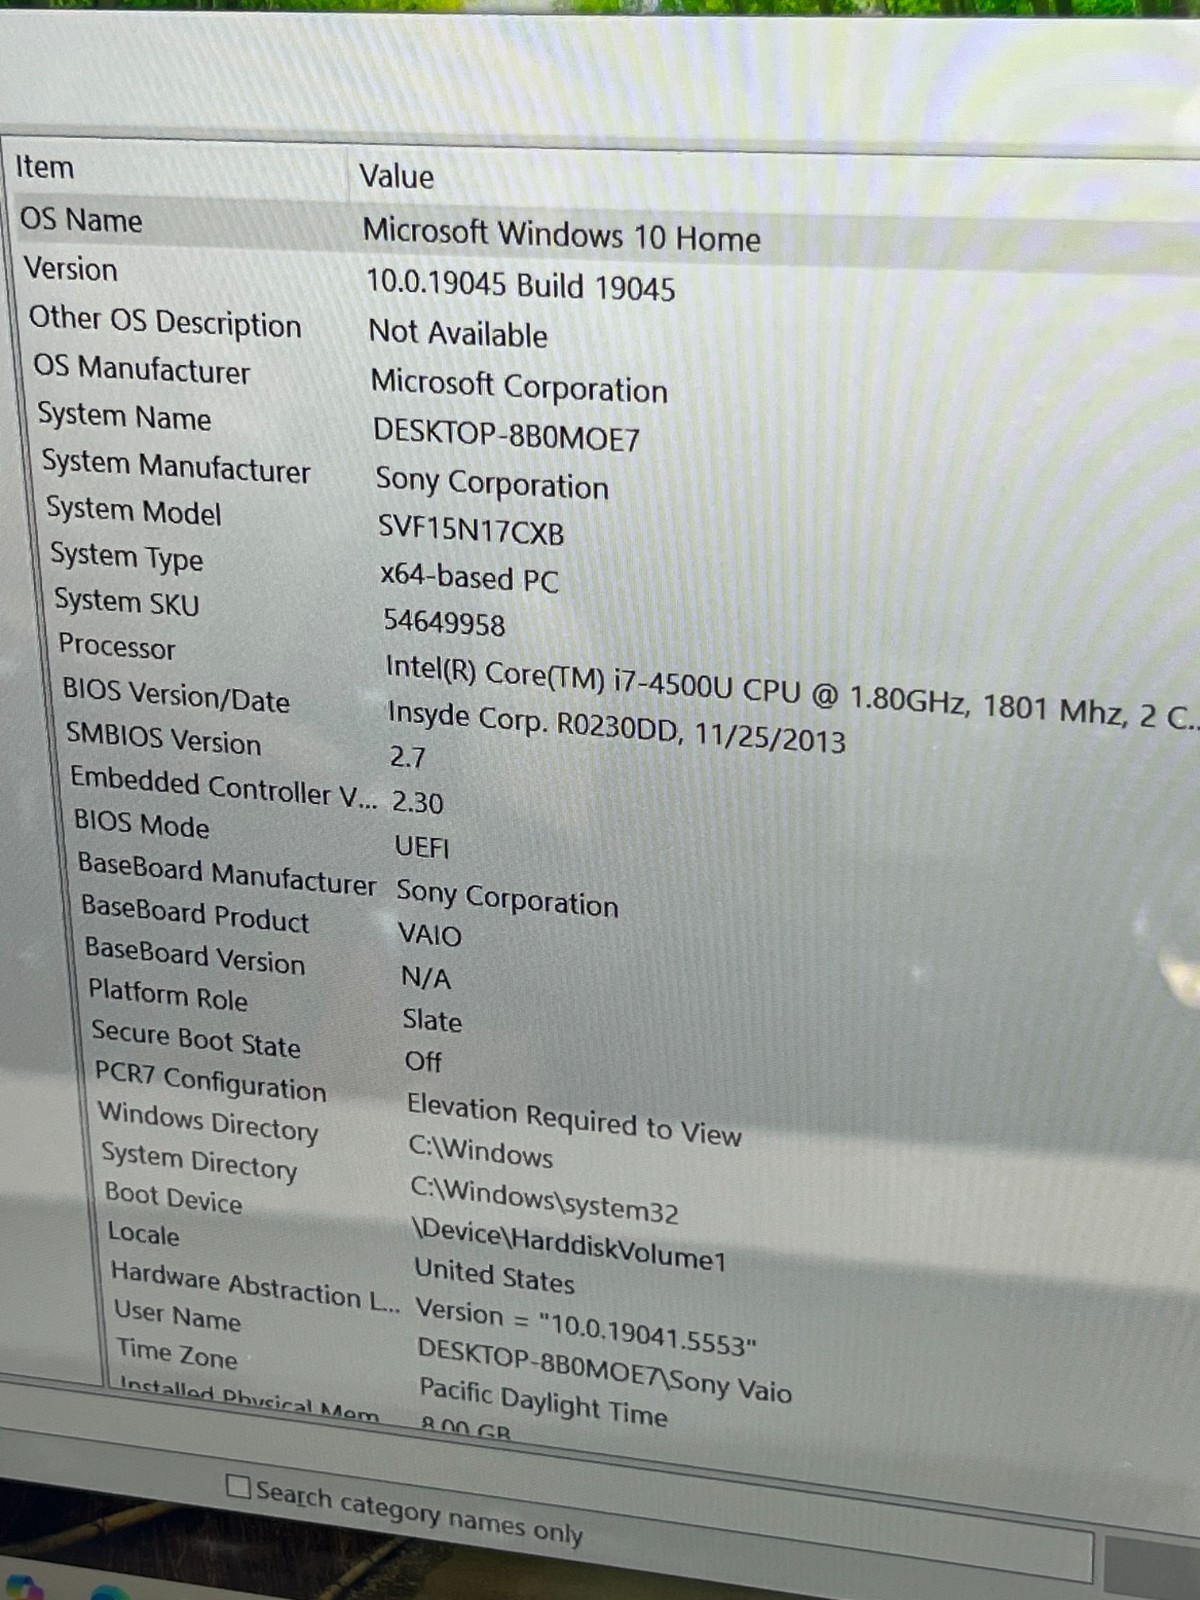
Task: Select value 'DESKTOP-8B0MOE7' in System Name row
Action: coord(506,435)
